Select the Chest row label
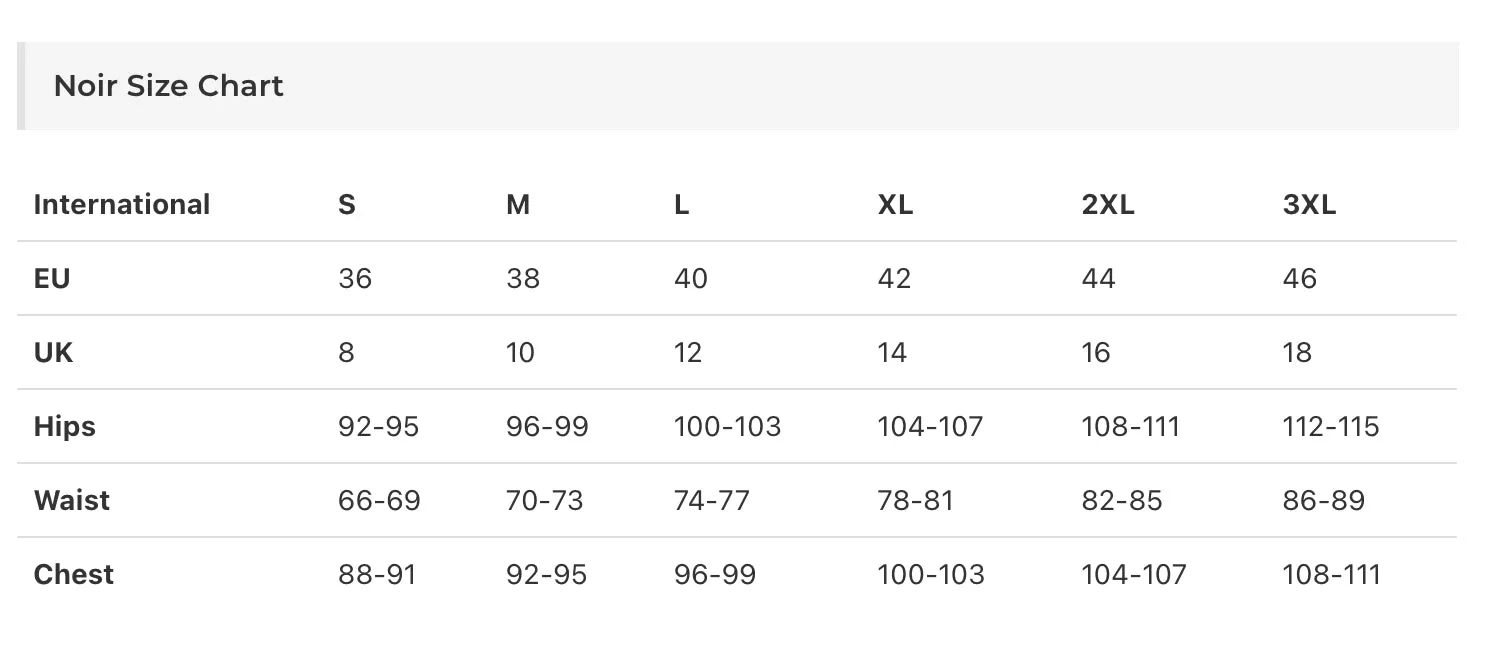Screen dimensions: 1488x646 [x=74, y=574]
